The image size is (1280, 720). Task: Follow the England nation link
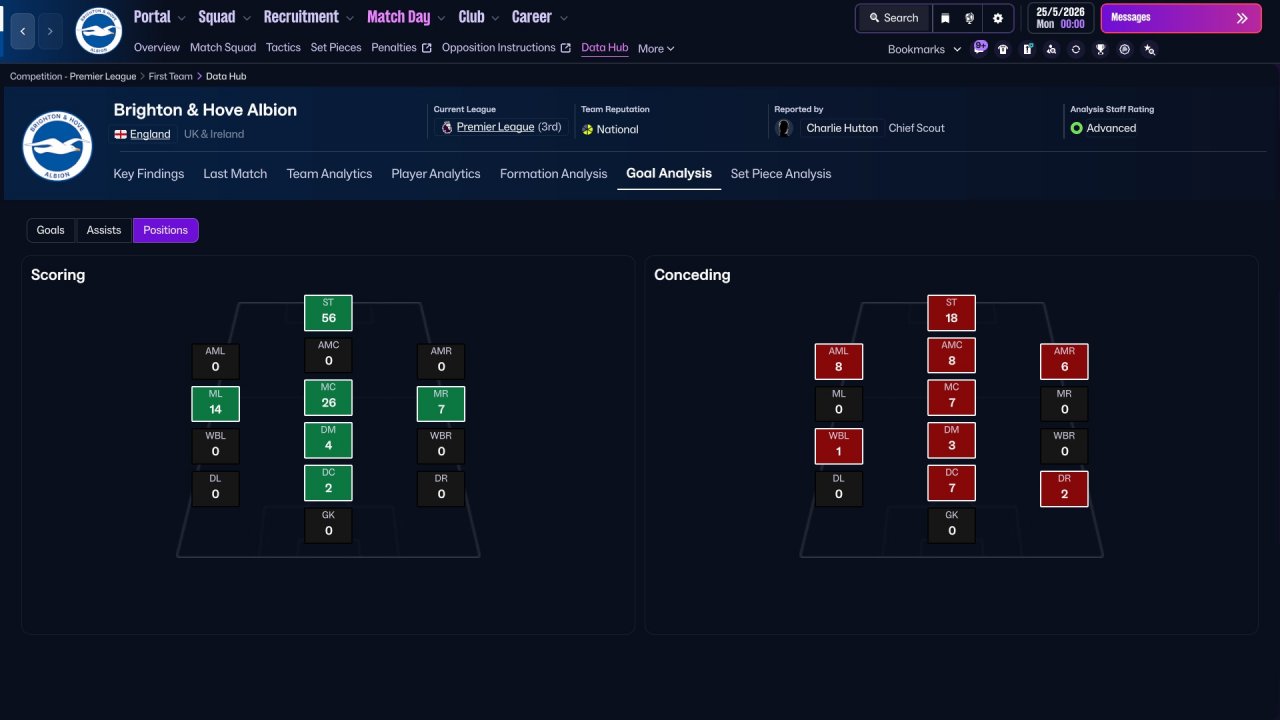coord(150,134)
